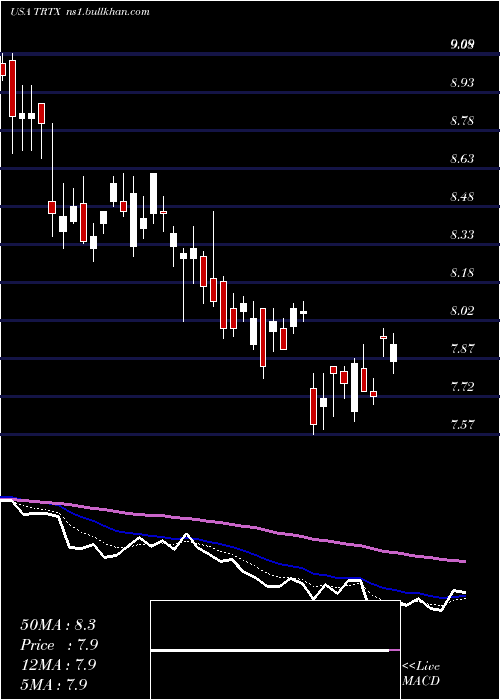Click the MACD indicator box

coord(275,650)
